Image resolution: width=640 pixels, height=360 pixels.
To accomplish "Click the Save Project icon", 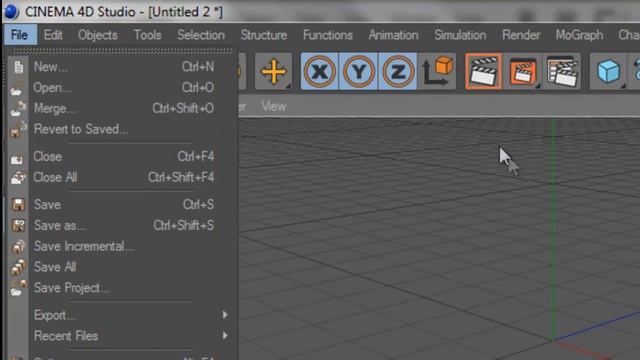I will click(18, 288).
